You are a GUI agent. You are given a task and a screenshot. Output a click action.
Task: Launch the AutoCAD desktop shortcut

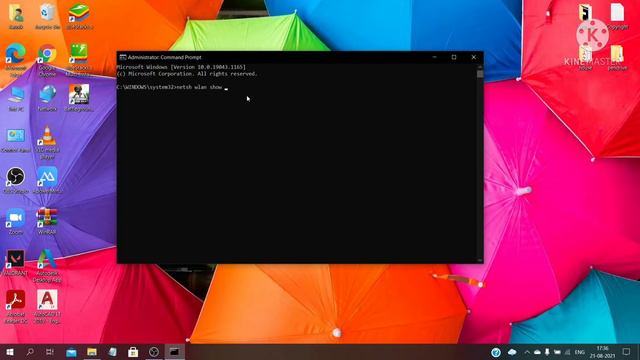[47, 307]
